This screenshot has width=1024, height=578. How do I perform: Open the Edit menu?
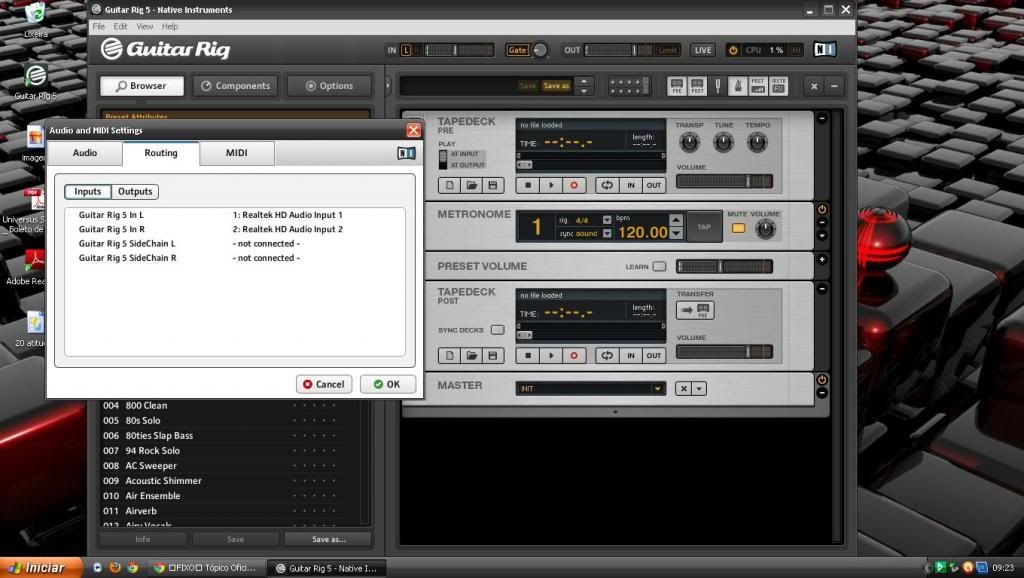point(120,27)
